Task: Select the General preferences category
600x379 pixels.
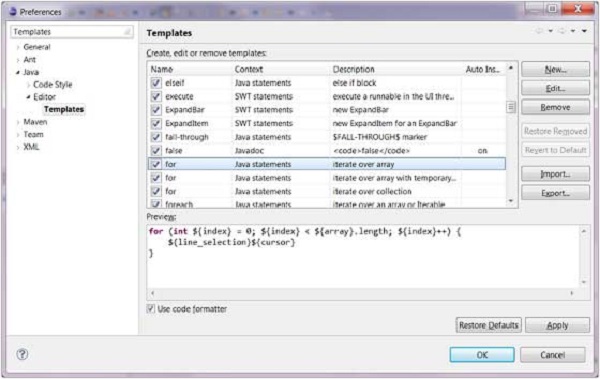Action: pos(37,47)
